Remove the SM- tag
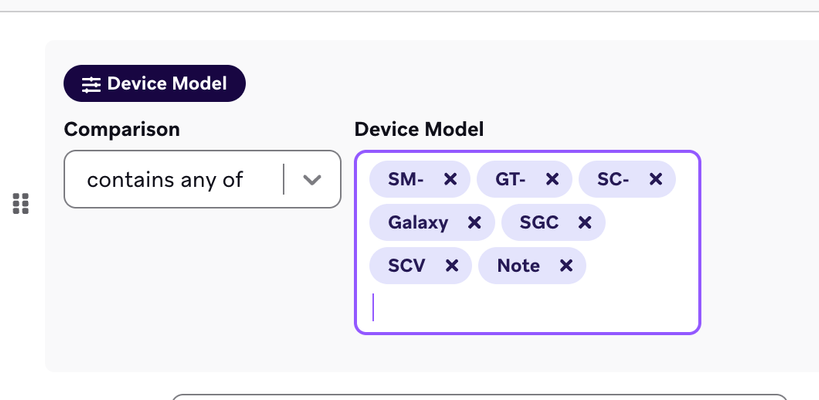 [450, 180]
